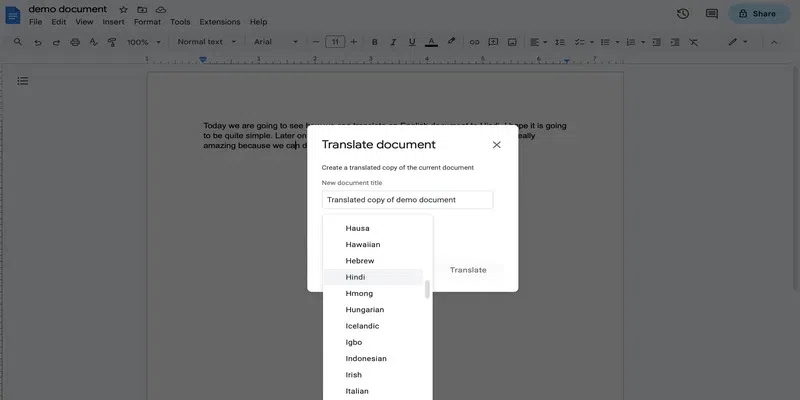Click the Insert link icon

click(x=474, y=42)
